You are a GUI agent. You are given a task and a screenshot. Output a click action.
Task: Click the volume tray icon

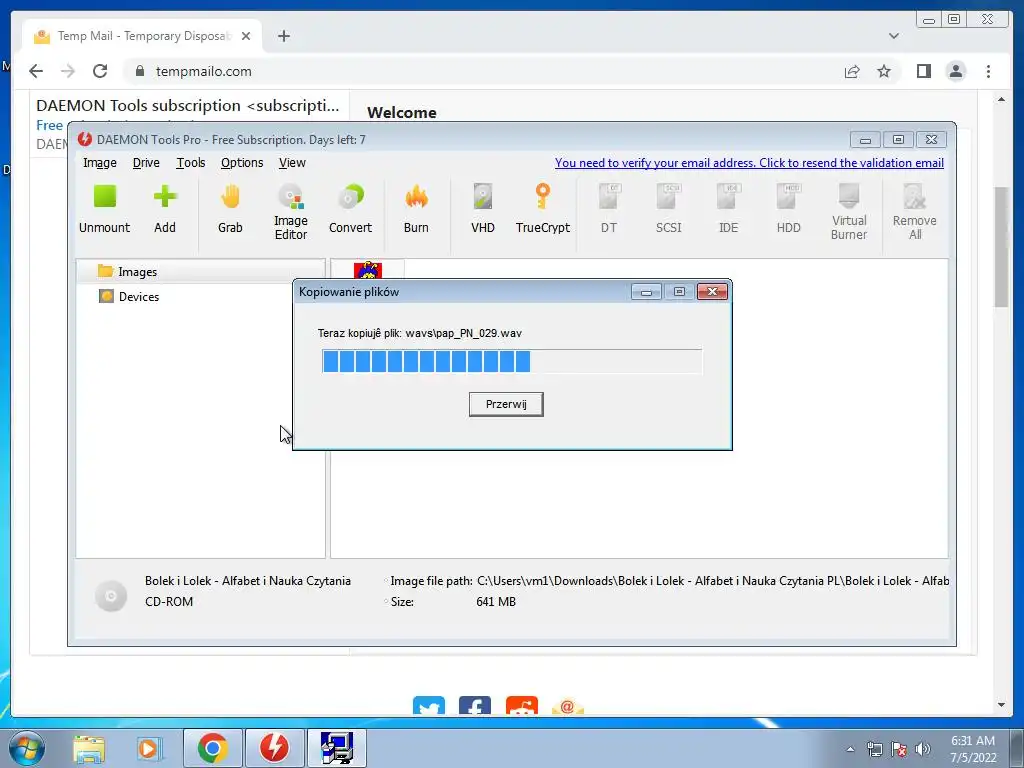pyautogui.click(x=923, y=749)
